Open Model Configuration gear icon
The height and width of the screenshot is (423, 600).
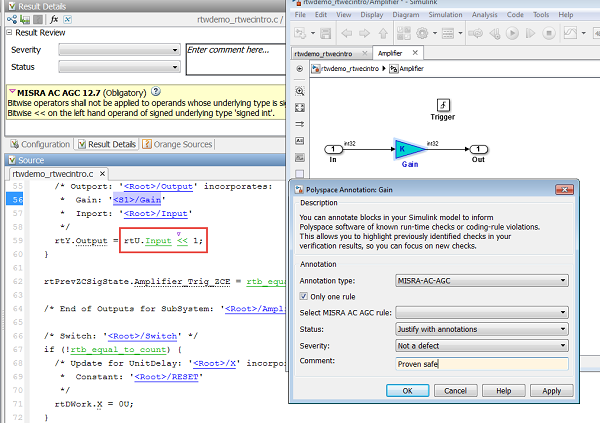pyautogui.click(x=422, y=33)
